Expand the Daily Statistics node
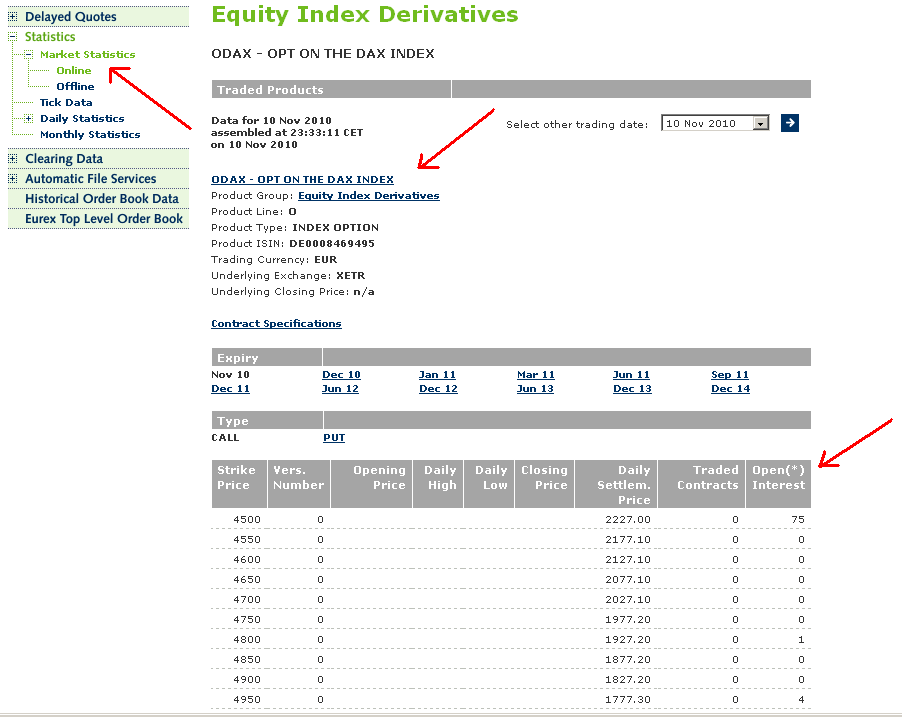902x717 pixels. [28, 119]
